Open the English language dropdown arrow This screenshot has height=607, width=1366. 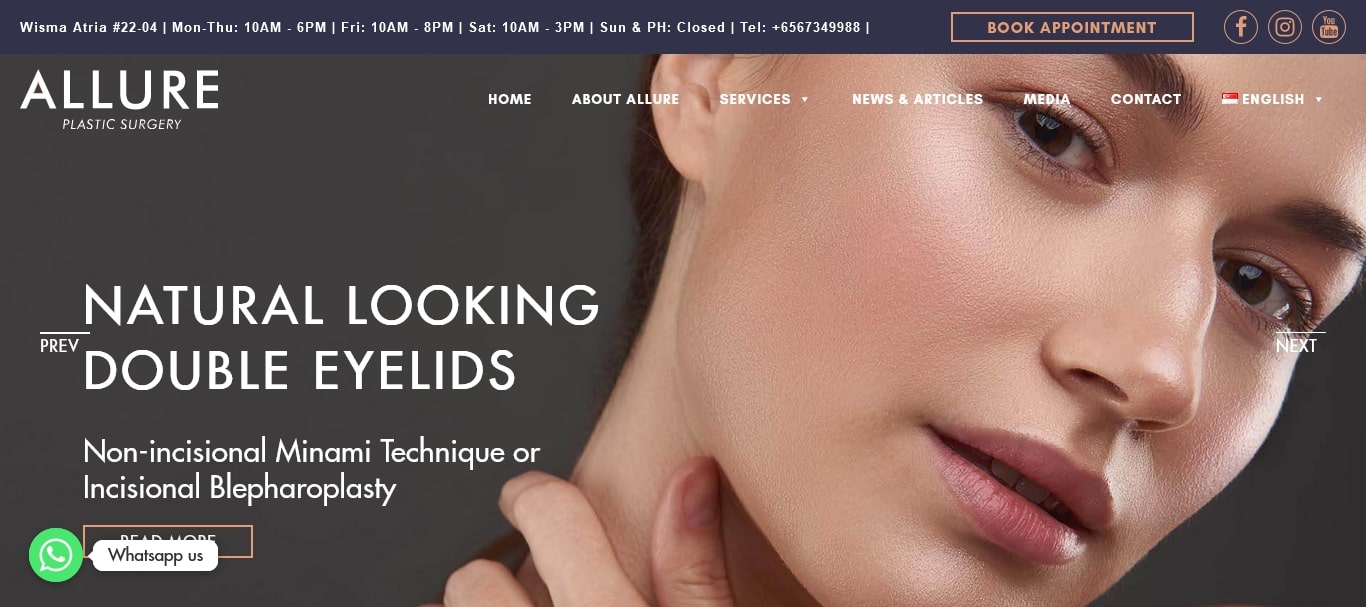(x=1319, y=100)
